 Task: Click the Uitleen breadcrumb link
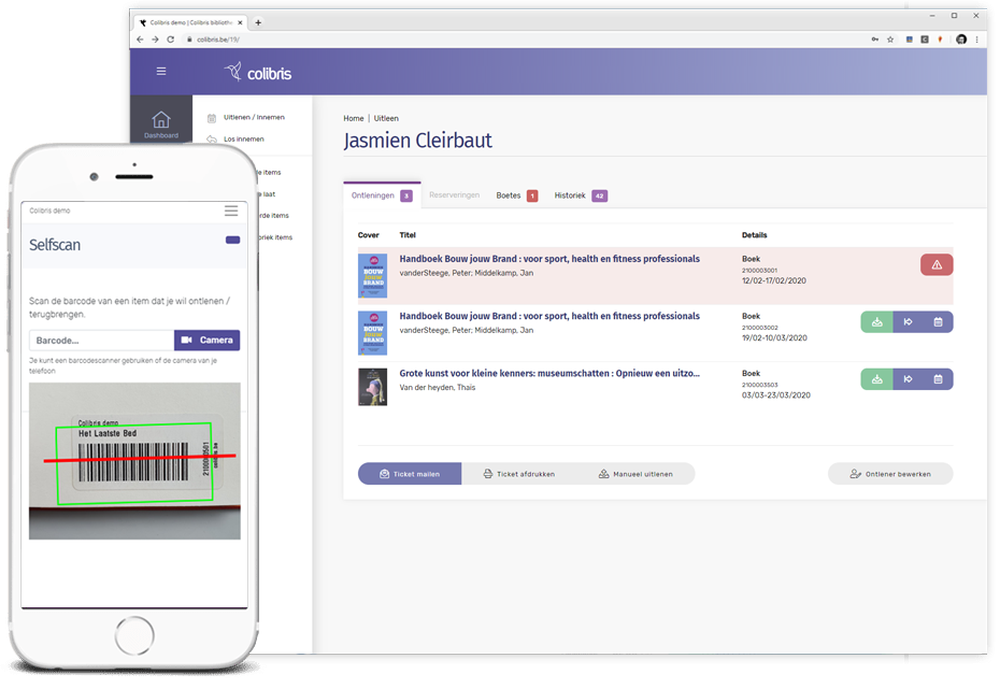click(x=386, y=119)
